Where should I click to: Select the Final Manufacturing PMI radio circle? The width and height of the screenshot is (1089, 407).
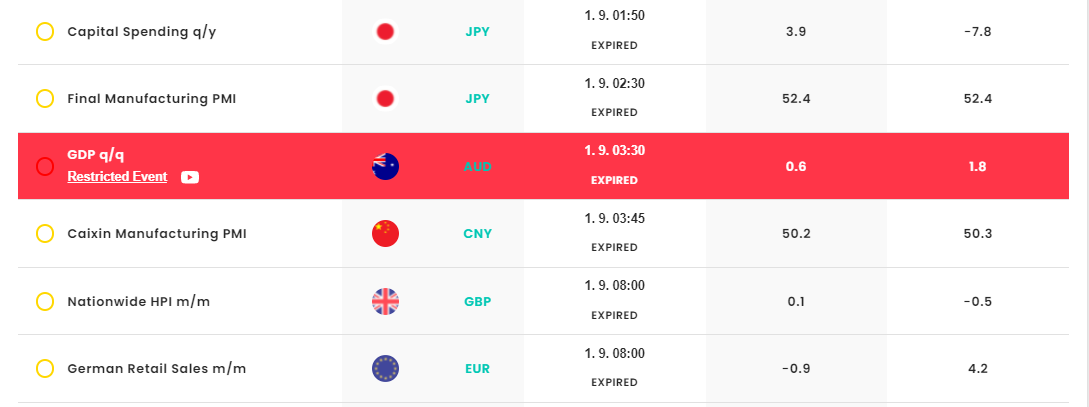pos(45,99)
